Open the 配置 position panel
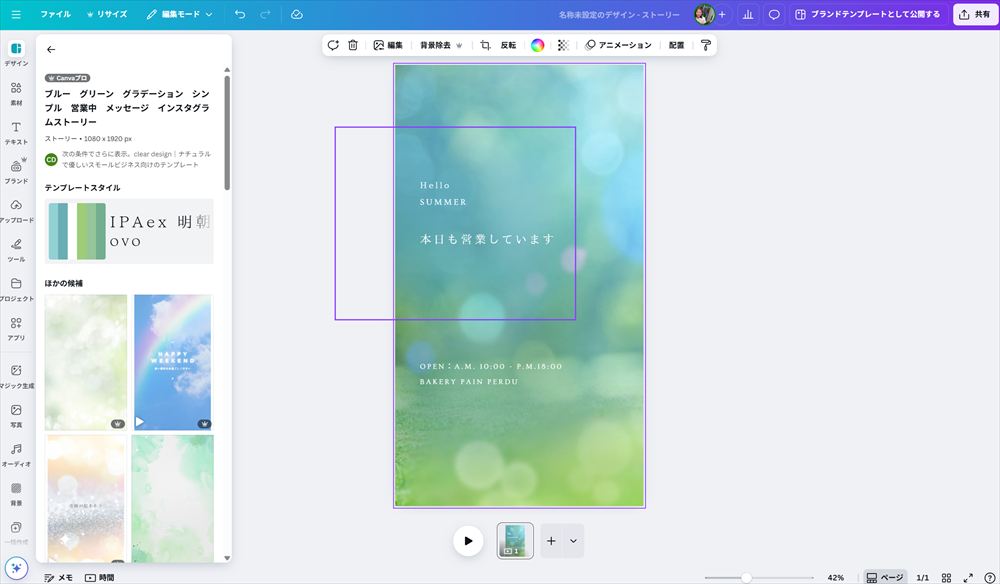The image size is (1000, 584). tap(677, 45)
